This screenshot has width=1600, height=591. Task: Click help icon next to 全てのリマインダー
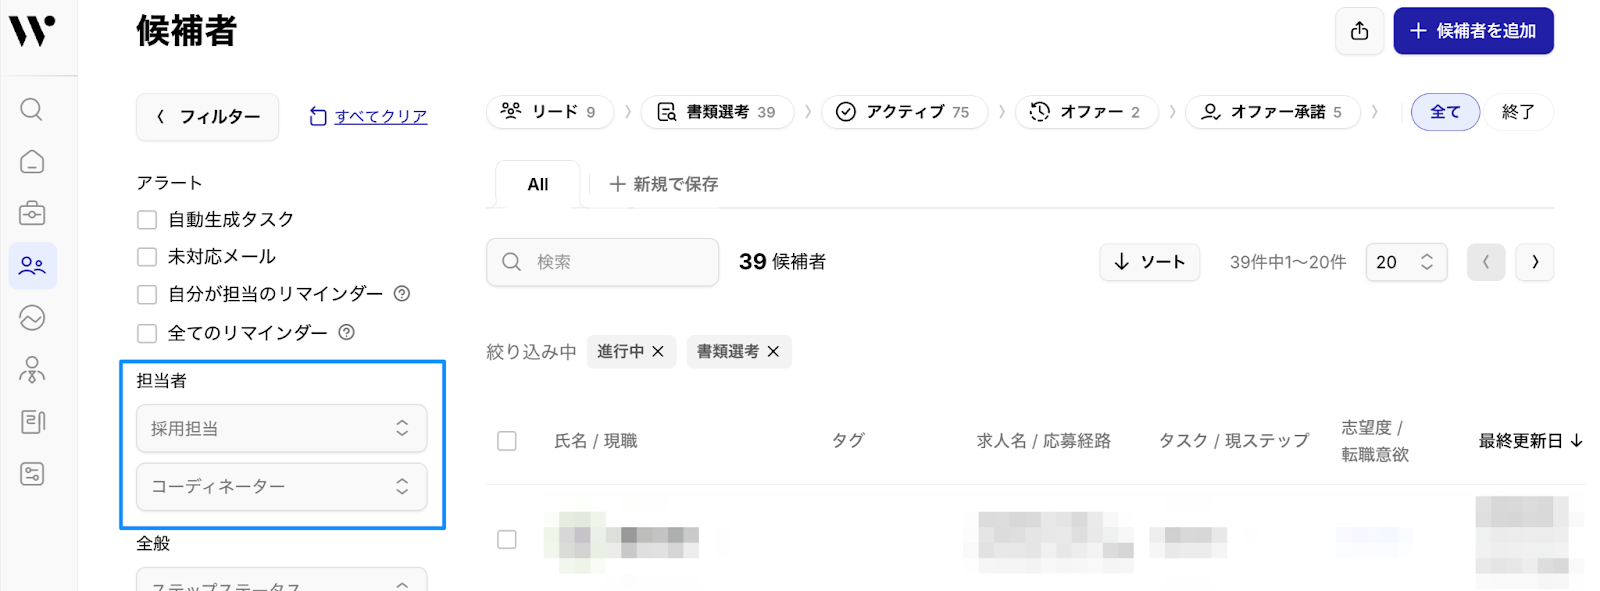[x=347, y=332]
